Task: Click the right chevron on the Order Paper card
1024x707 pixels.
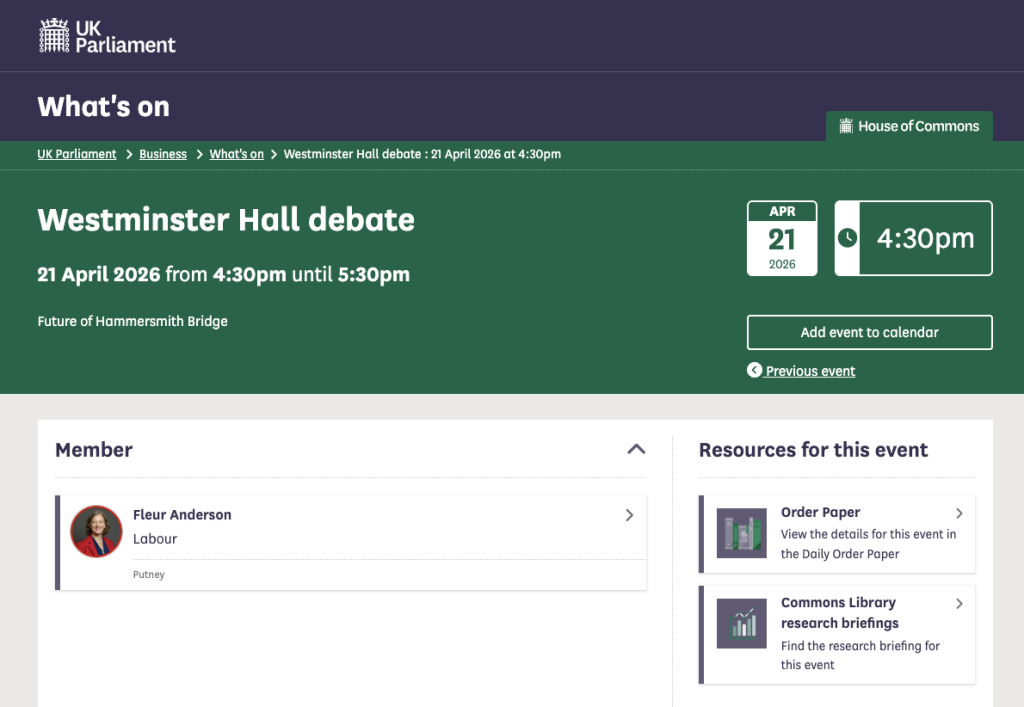Action: (959, 512)
